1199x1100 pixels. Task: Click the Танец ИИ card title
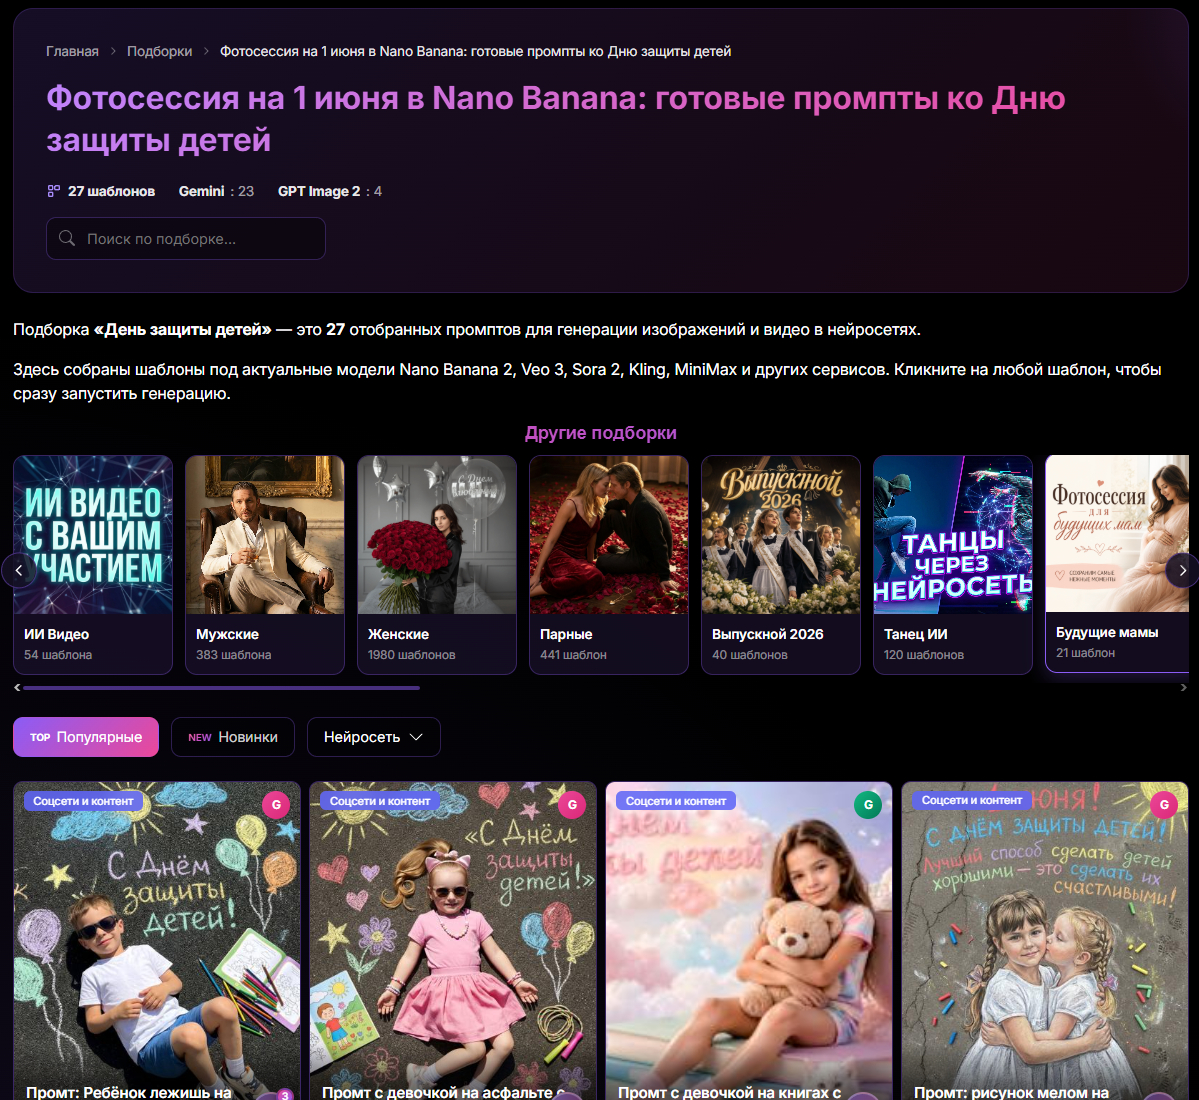pyautogui.click(x=915, y=634)
